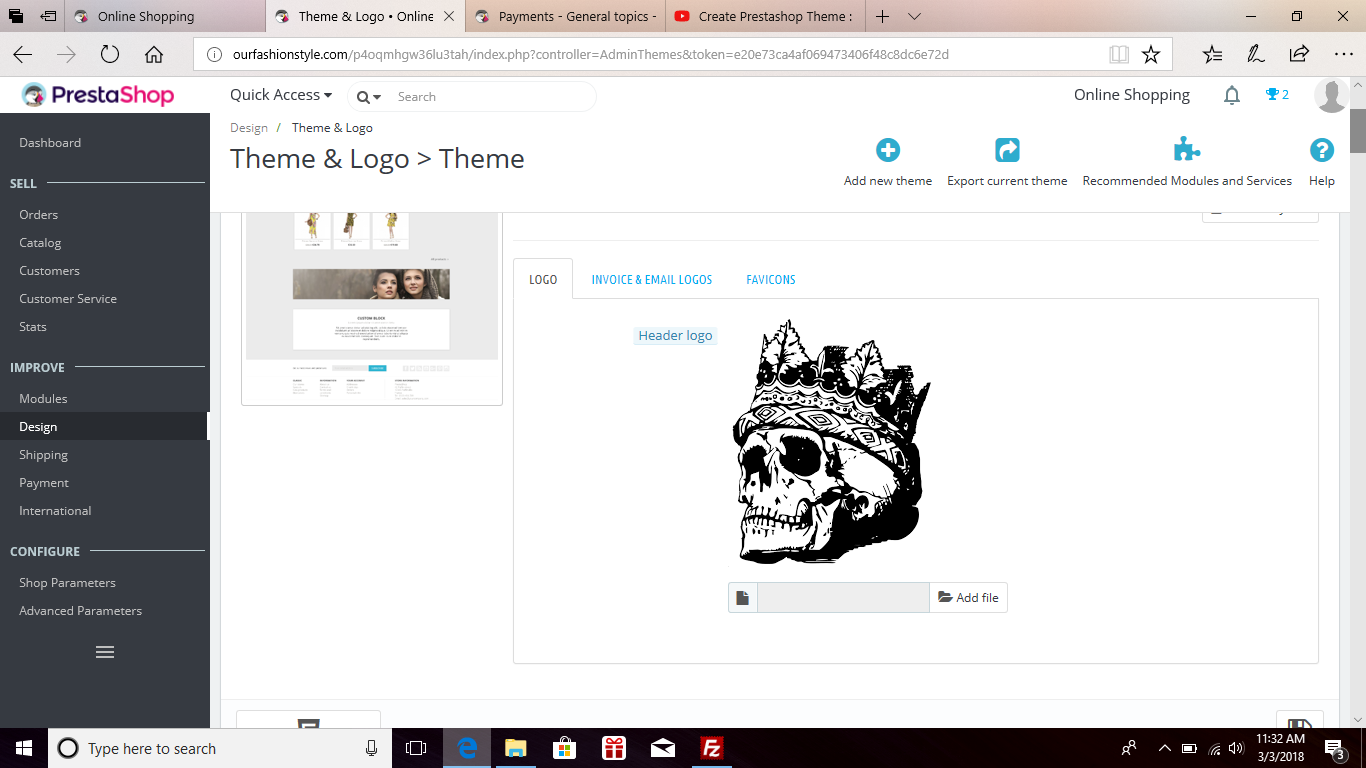Open Mail from the taskbar

663,748
